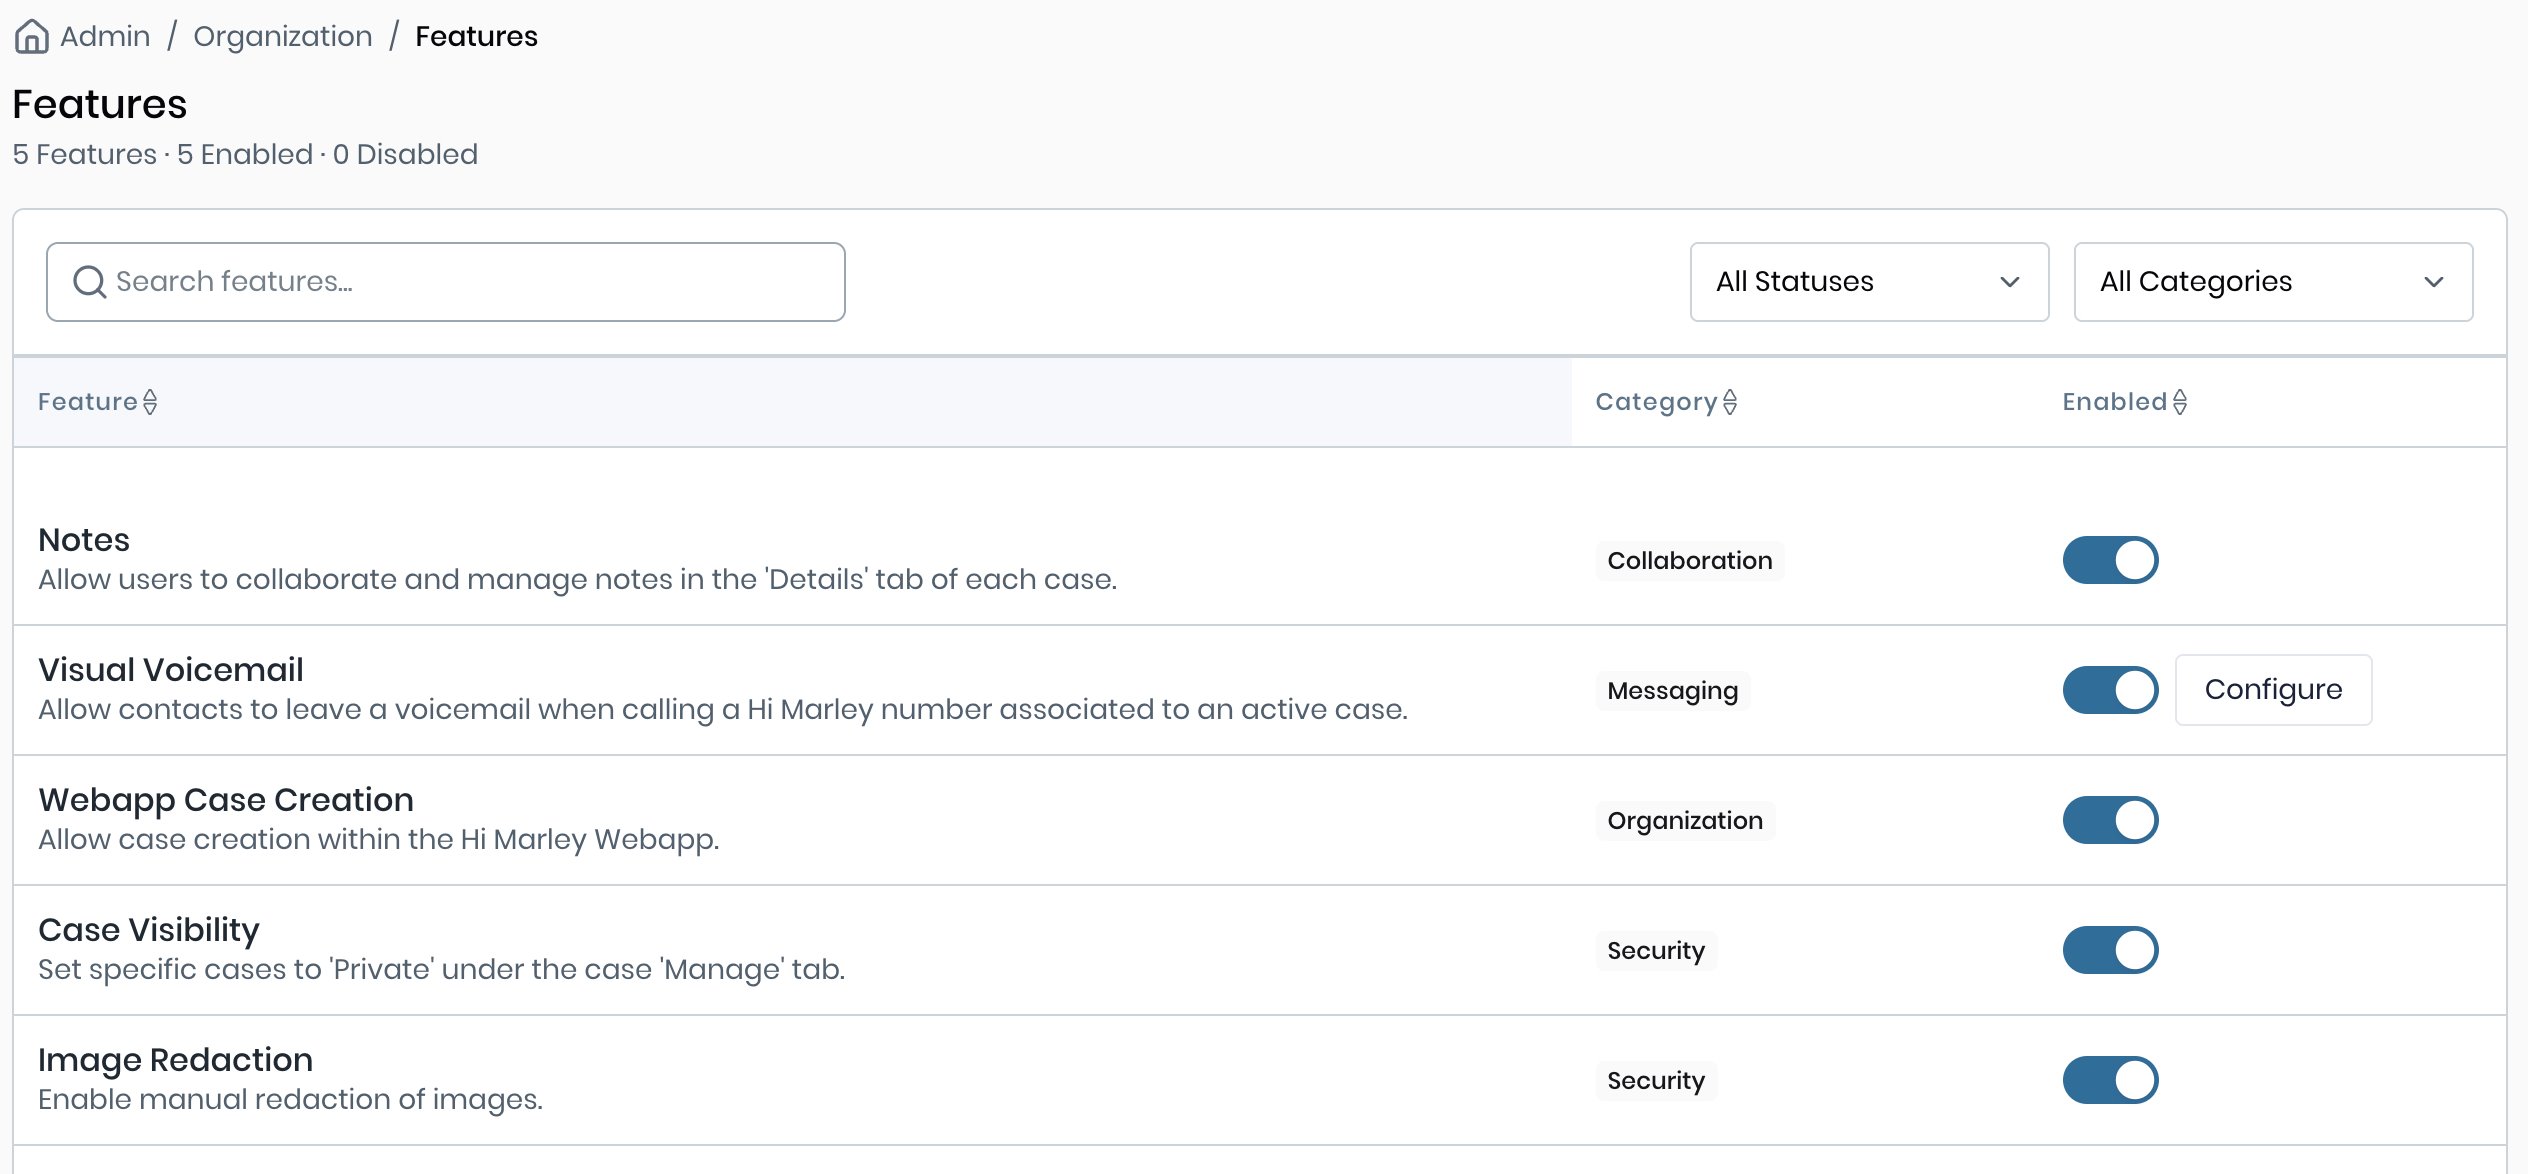Click the All Statuses chevron arrow
Image resolution: width=2528 pixels, height=1174 pixels.
click(x=2010, y=282)
